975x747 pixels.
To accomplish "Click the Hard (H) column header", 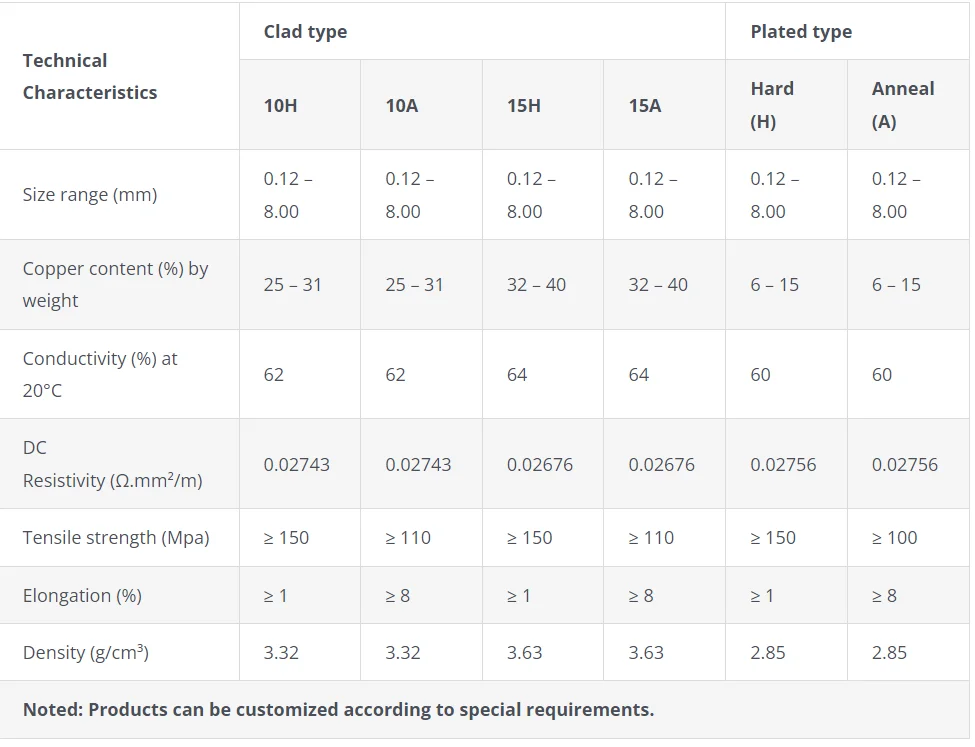I will [x=772, y=105].
